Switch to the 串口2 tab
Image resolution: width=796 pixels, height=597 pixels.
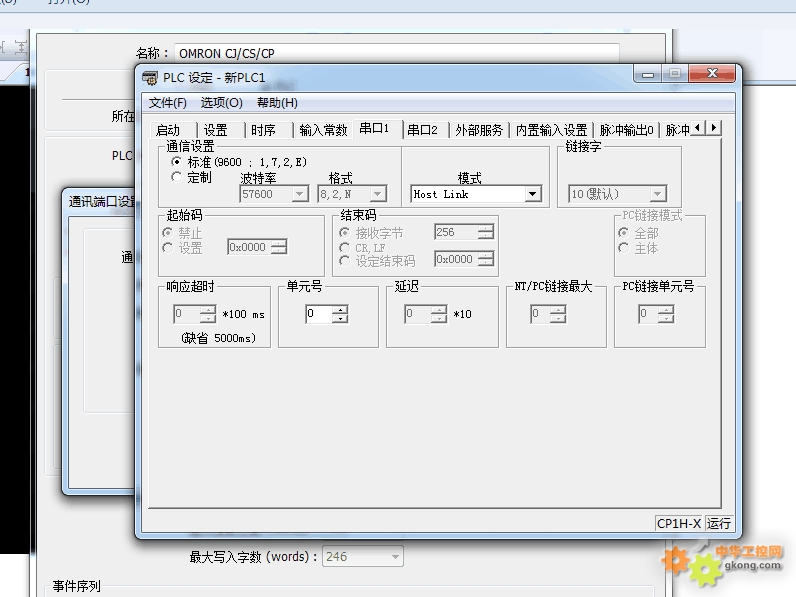(x=423, y=130)
